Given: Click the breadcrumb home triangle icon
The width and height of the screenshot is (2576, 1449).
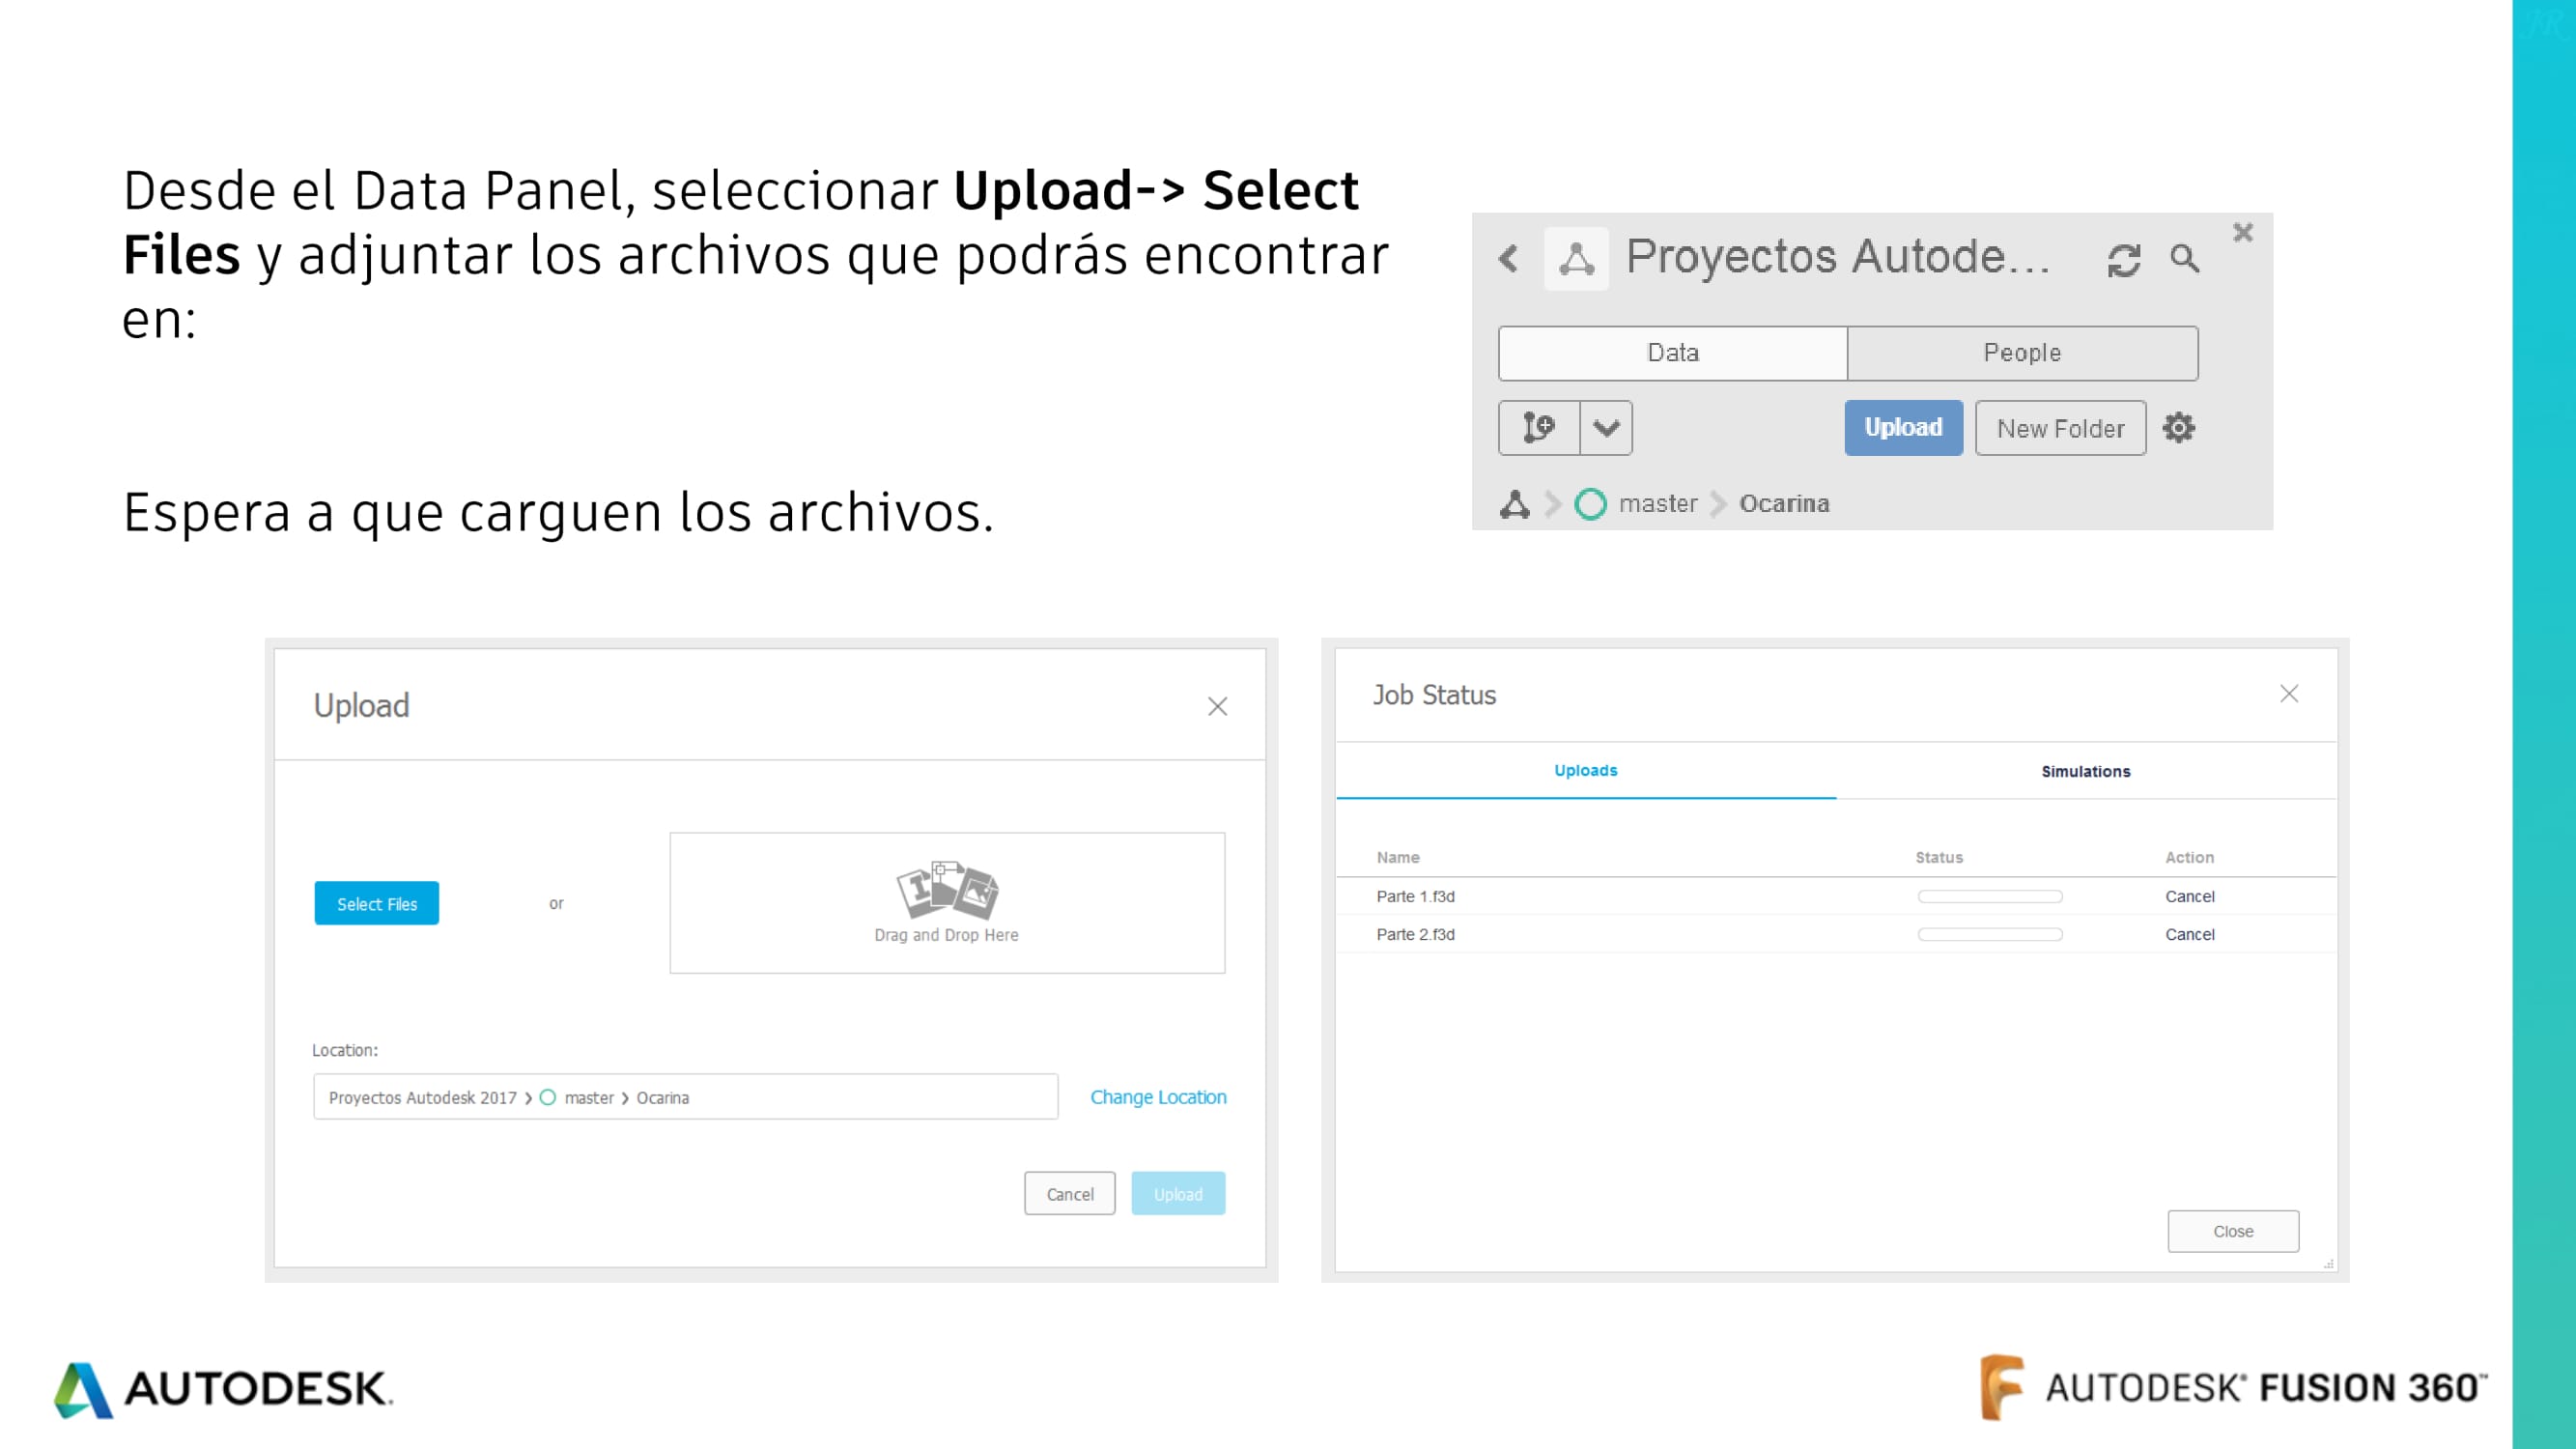Looking at the screenshot, I should [x=1516, y=502].
